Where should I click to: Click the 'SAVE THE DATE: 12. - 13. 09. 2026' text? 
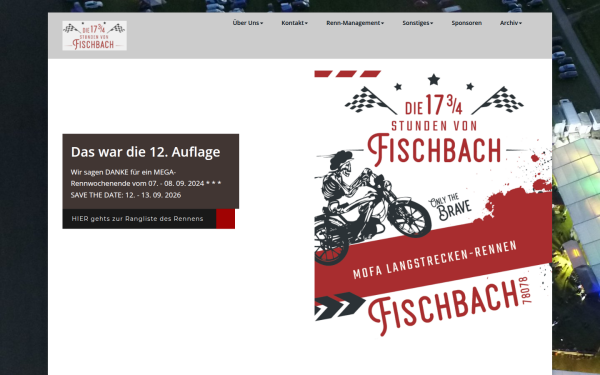pos(126,195)
